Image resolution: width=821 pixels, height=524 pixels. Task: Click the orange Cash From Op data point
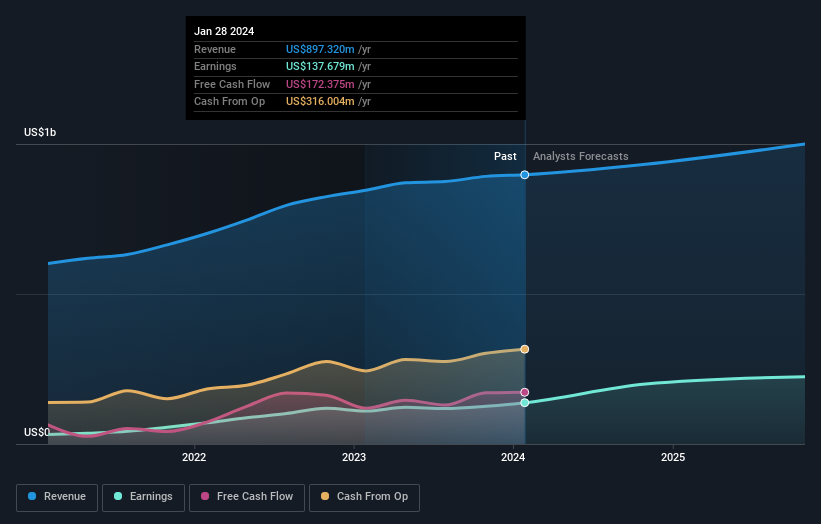tap(525, 349)
